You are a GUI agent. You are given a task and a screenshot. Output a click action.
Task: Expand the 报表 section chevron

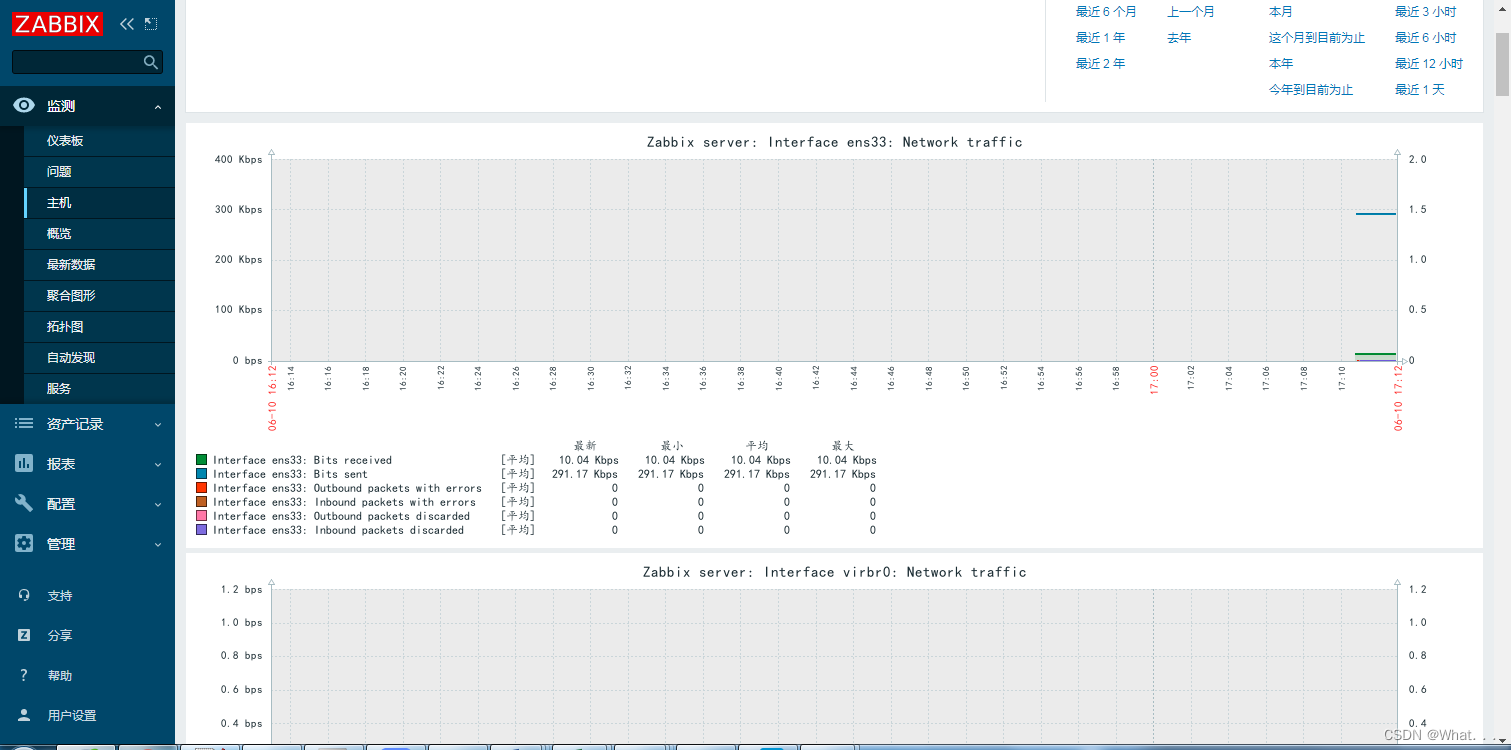click(x=158, y=465)
